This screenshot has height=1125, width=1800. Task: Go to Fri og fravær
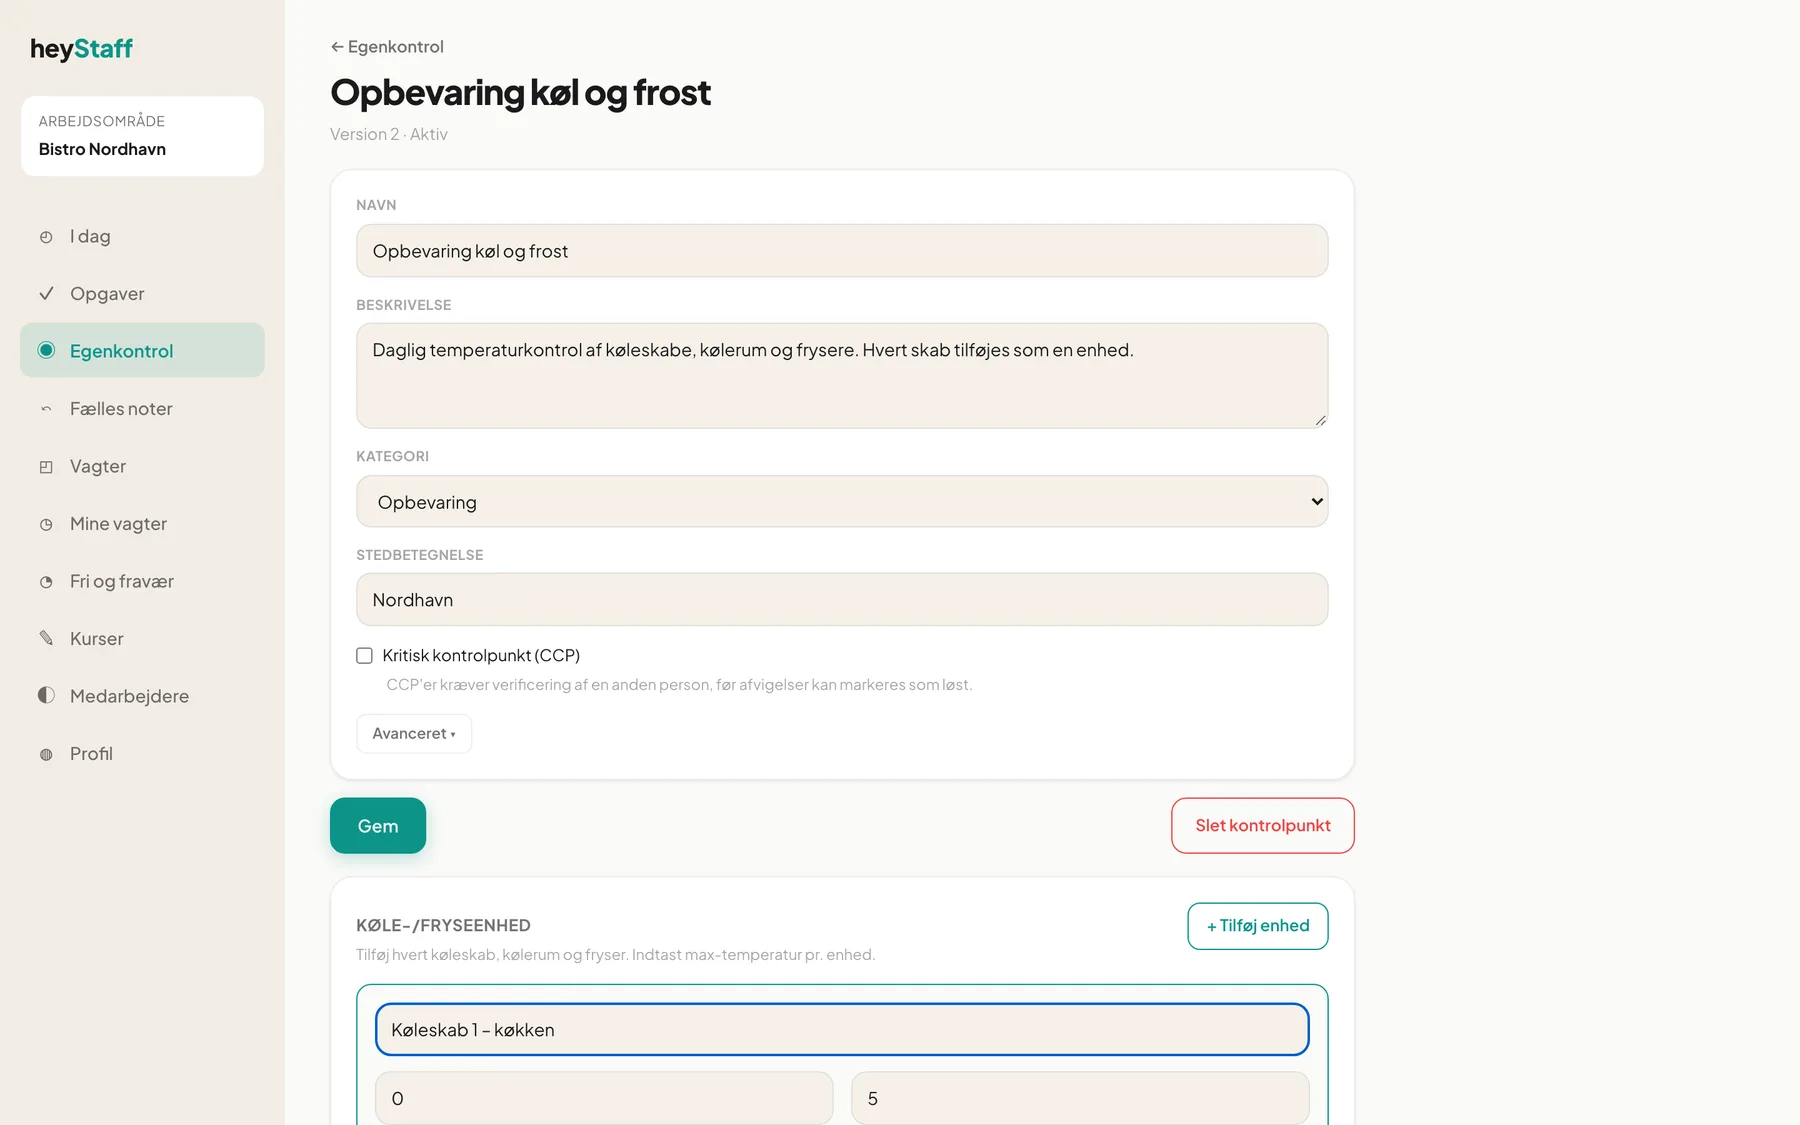click(x=142, y=582)
